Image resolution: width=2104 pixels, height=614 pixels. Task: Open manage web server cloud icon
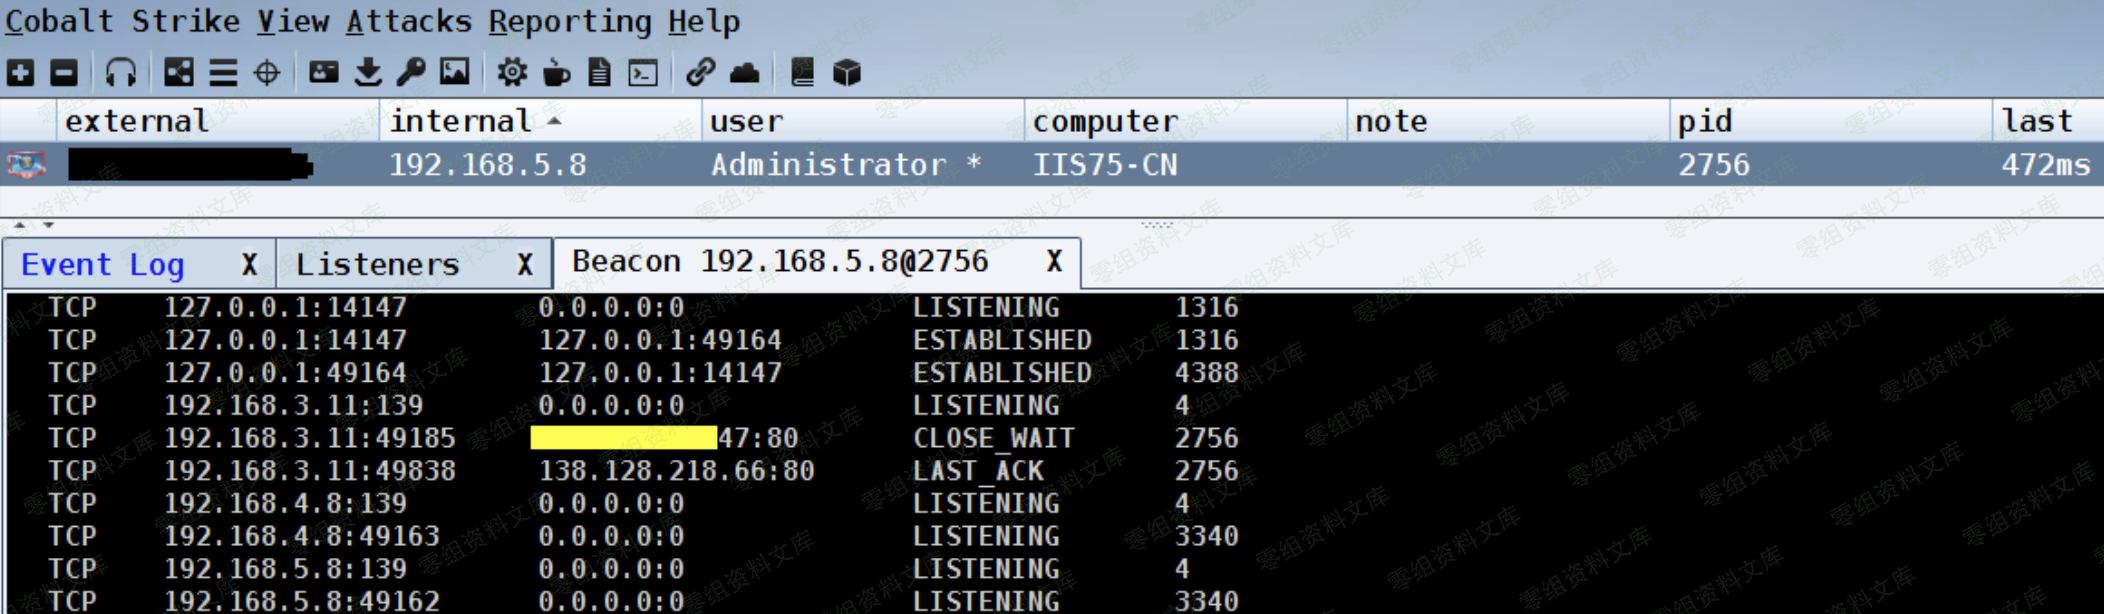pos(745,72)
